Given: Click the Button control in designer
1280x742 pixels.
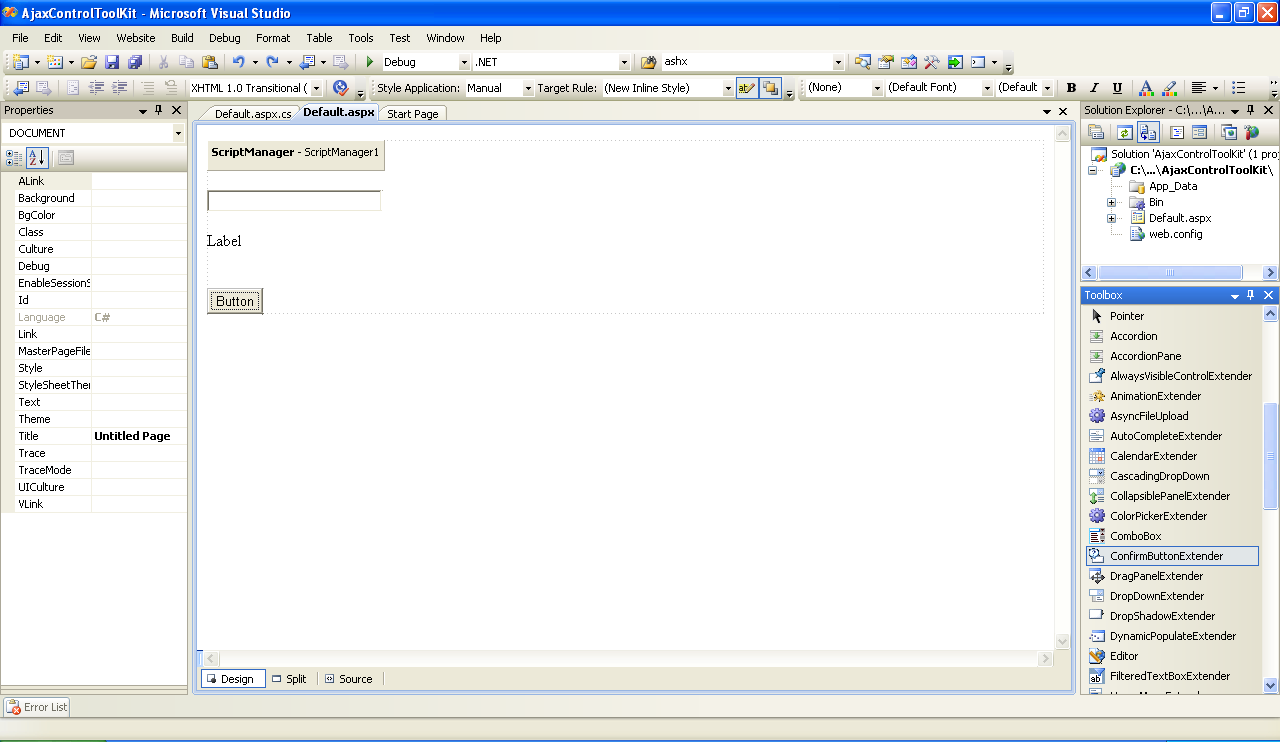Looking at the screenshot, I should [x=235, y=301].
